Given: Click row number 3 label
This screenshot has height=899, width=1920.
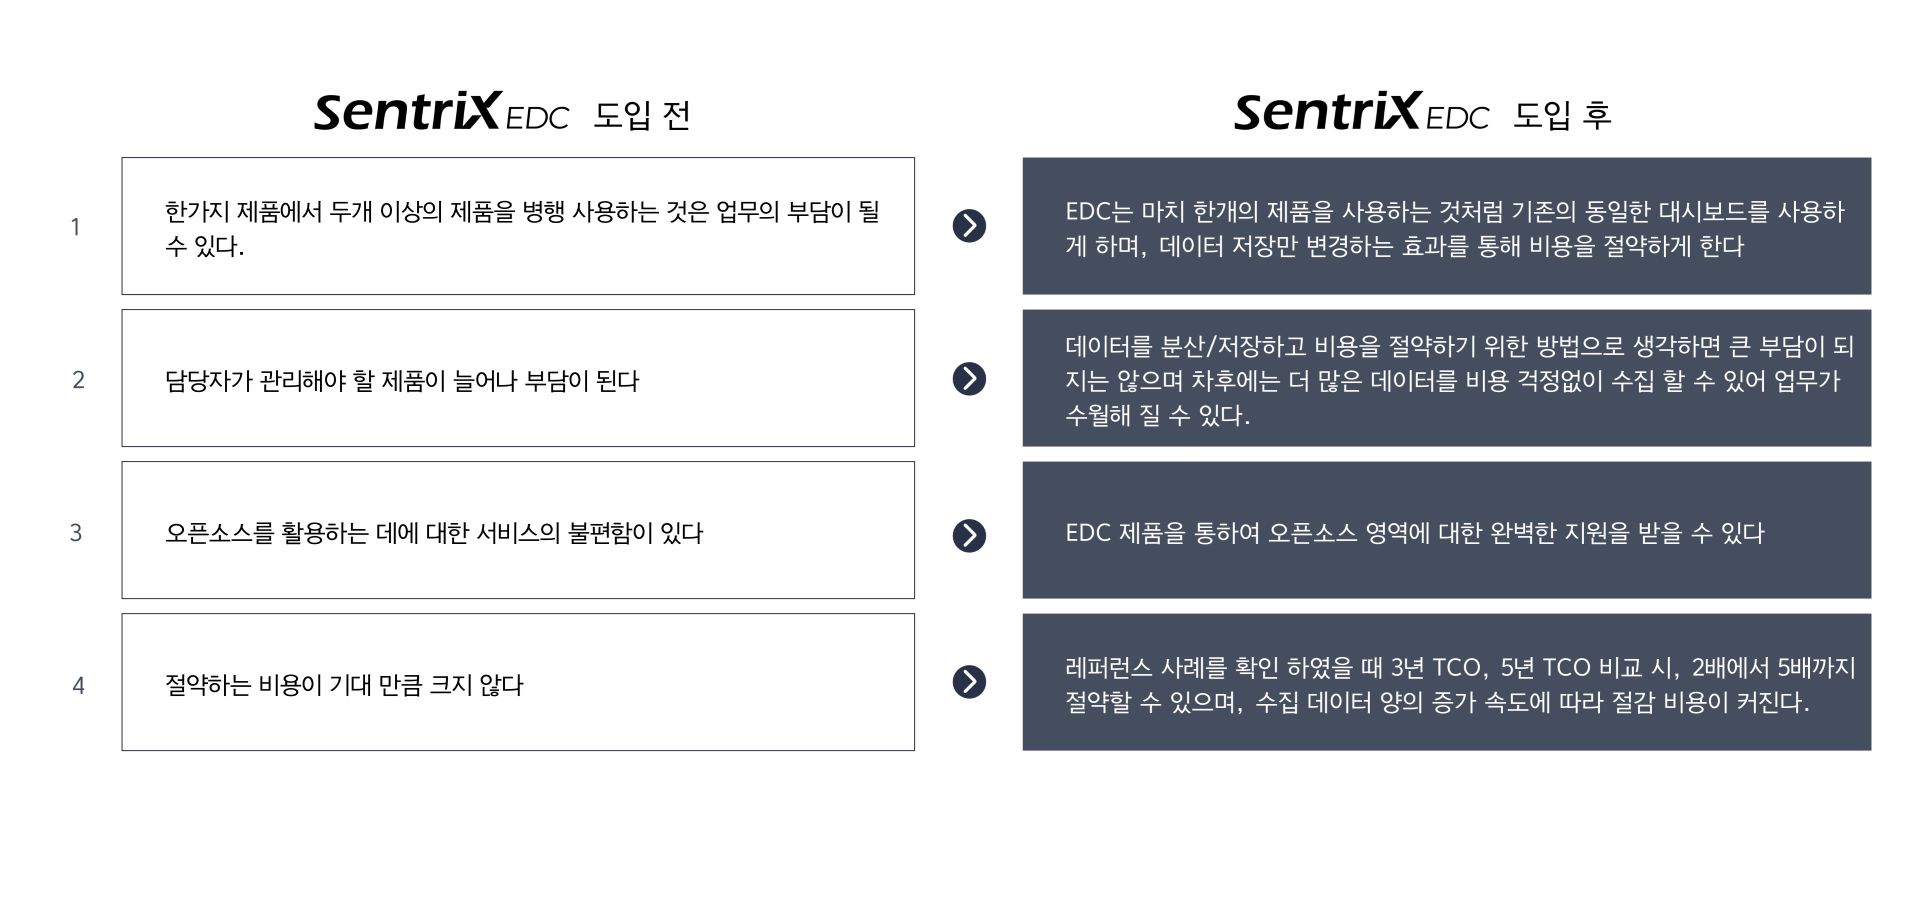Looking at the screenshot, I should point(76,533).
